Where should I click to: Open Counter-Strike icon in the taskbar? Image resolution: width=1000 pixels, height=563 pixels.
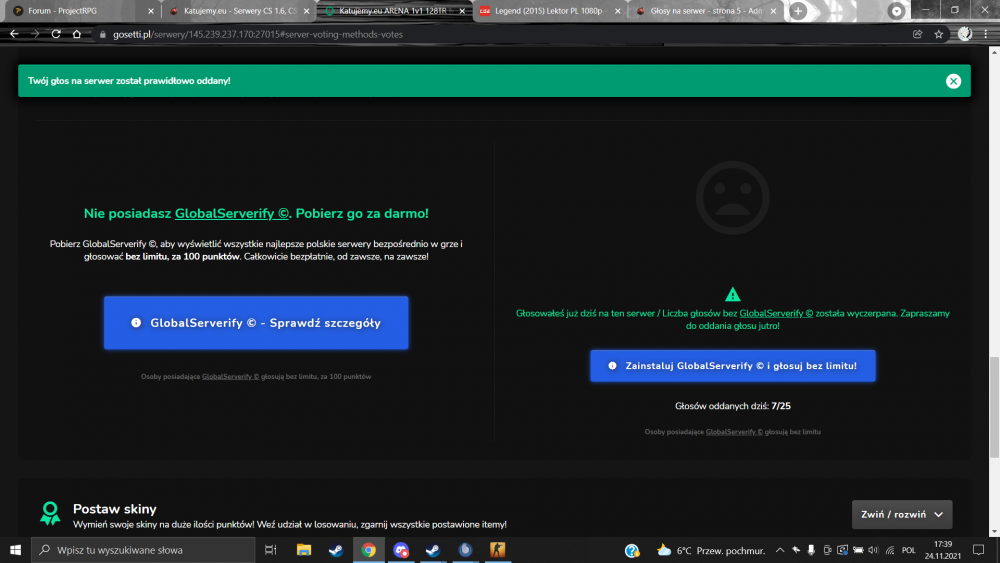coord(497,550)
